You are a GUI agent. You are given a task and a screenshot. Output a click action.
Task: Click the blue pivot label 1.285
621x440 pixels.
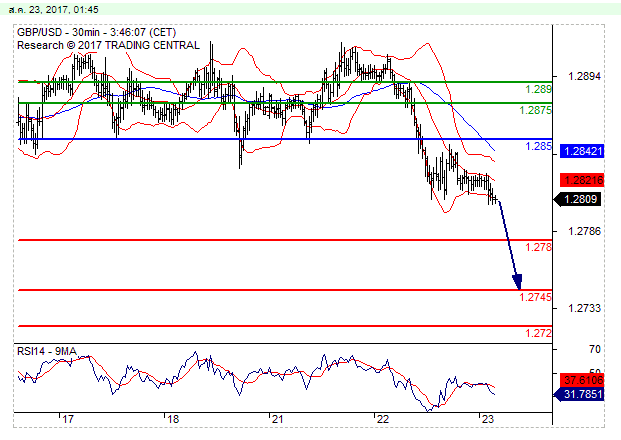[x=538, y=147]
